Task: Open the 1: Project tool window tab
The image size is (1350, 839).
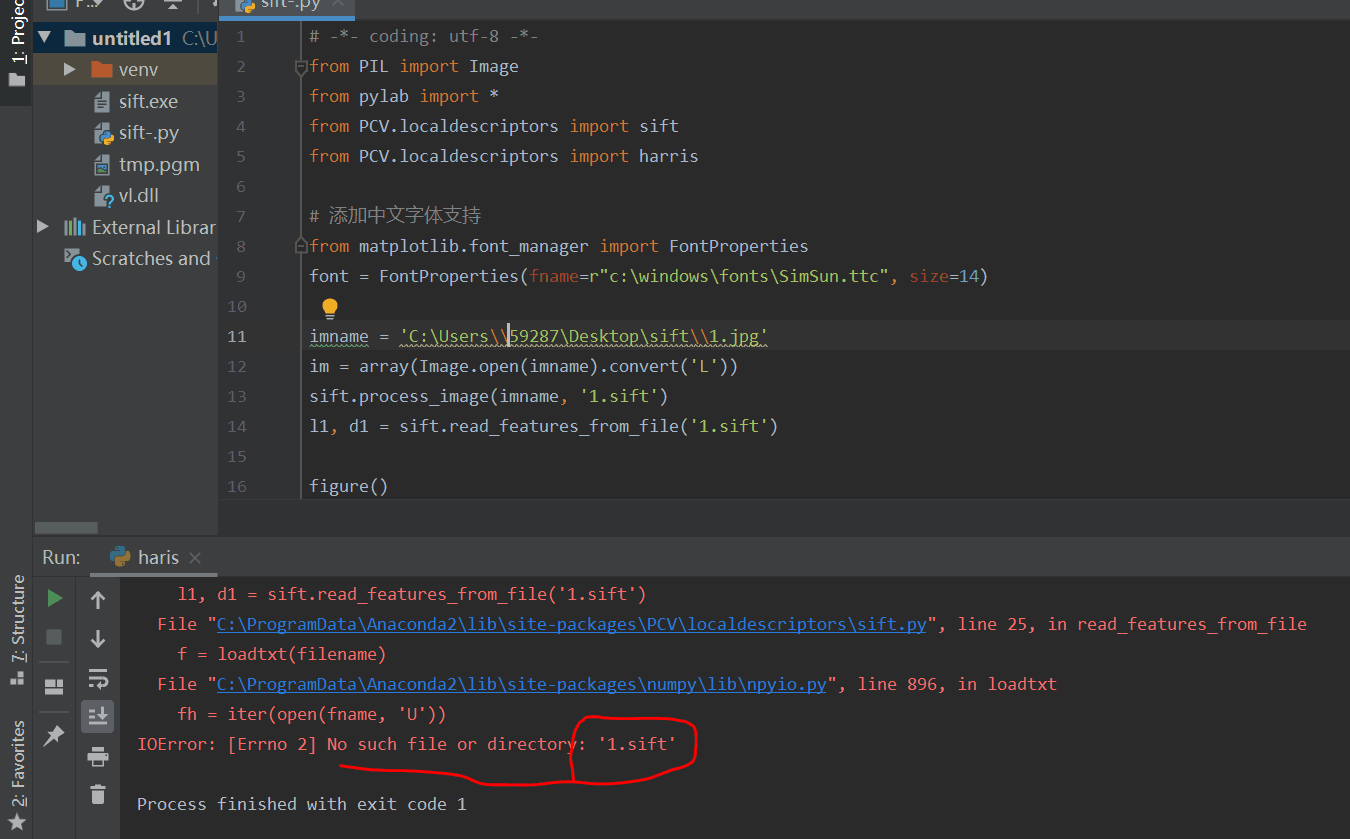Action: coord(17,45)
